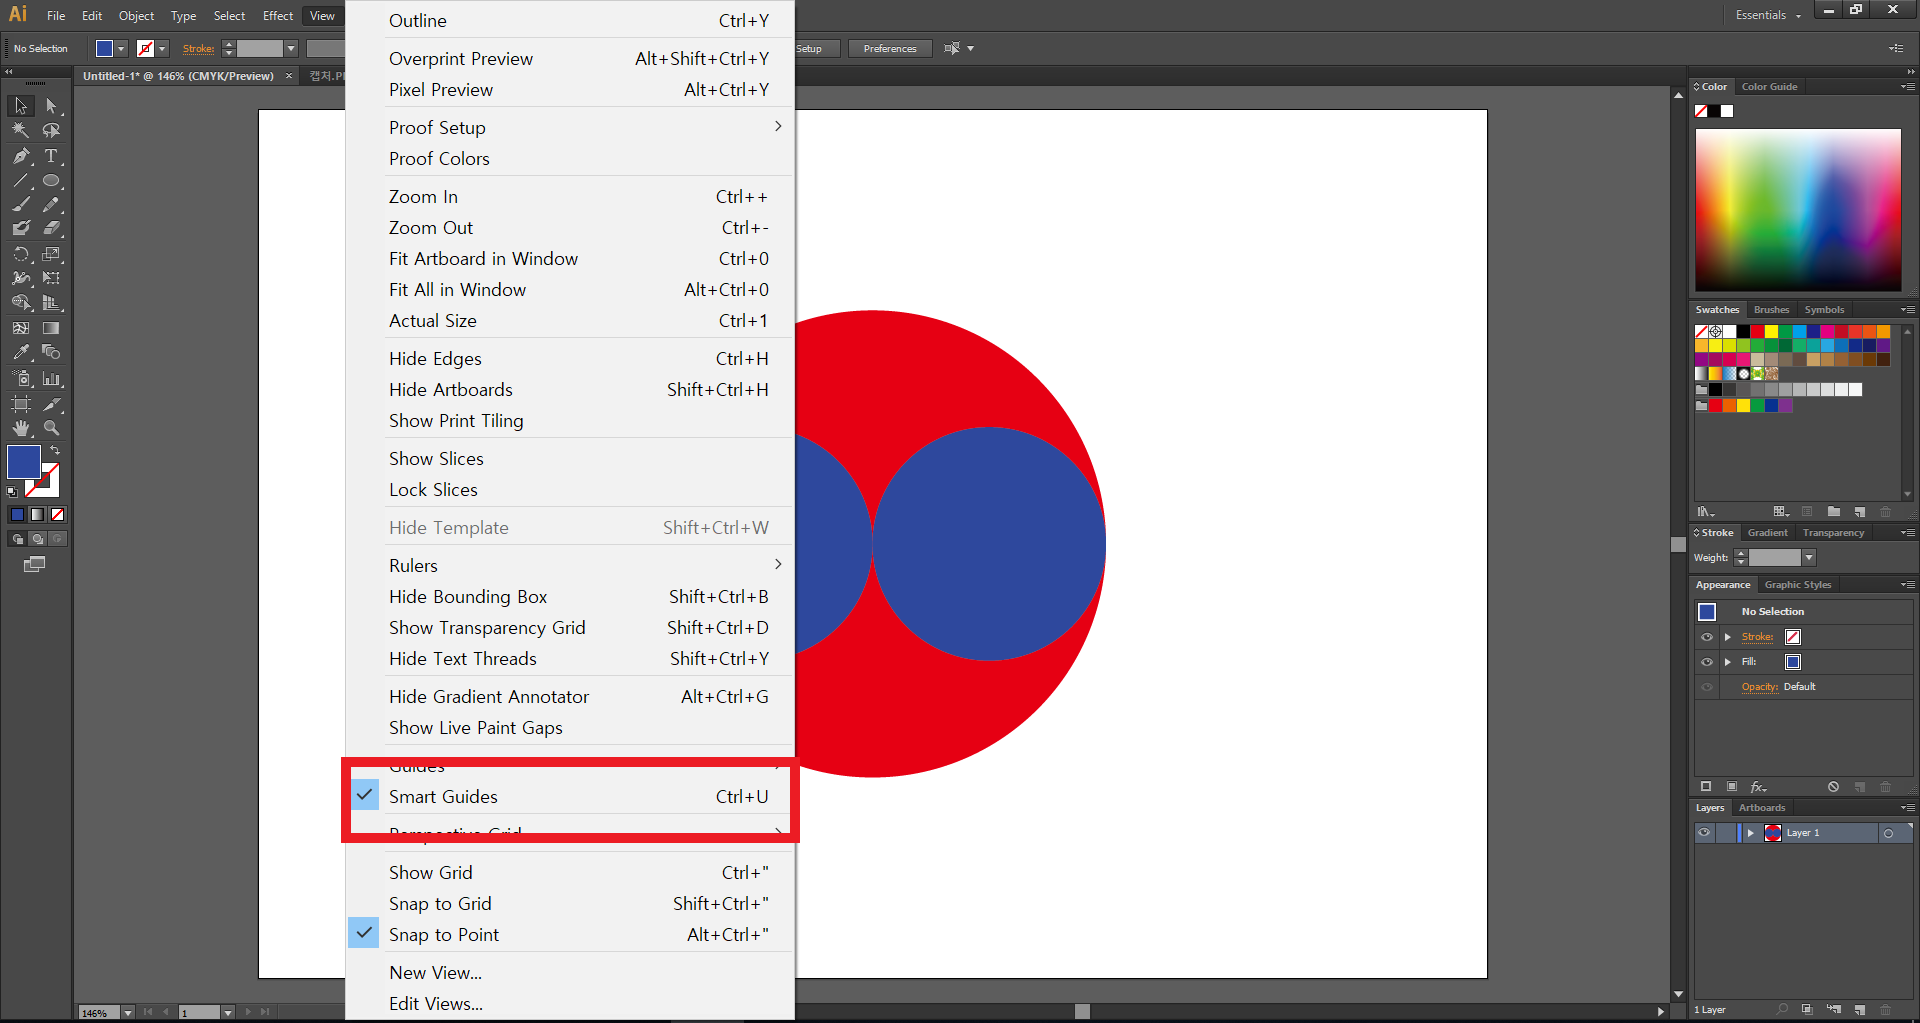Viewport: 1920px width, 1023px height.
Task: Expand Proof Setup submenu
Action: (x=570, y=128)
